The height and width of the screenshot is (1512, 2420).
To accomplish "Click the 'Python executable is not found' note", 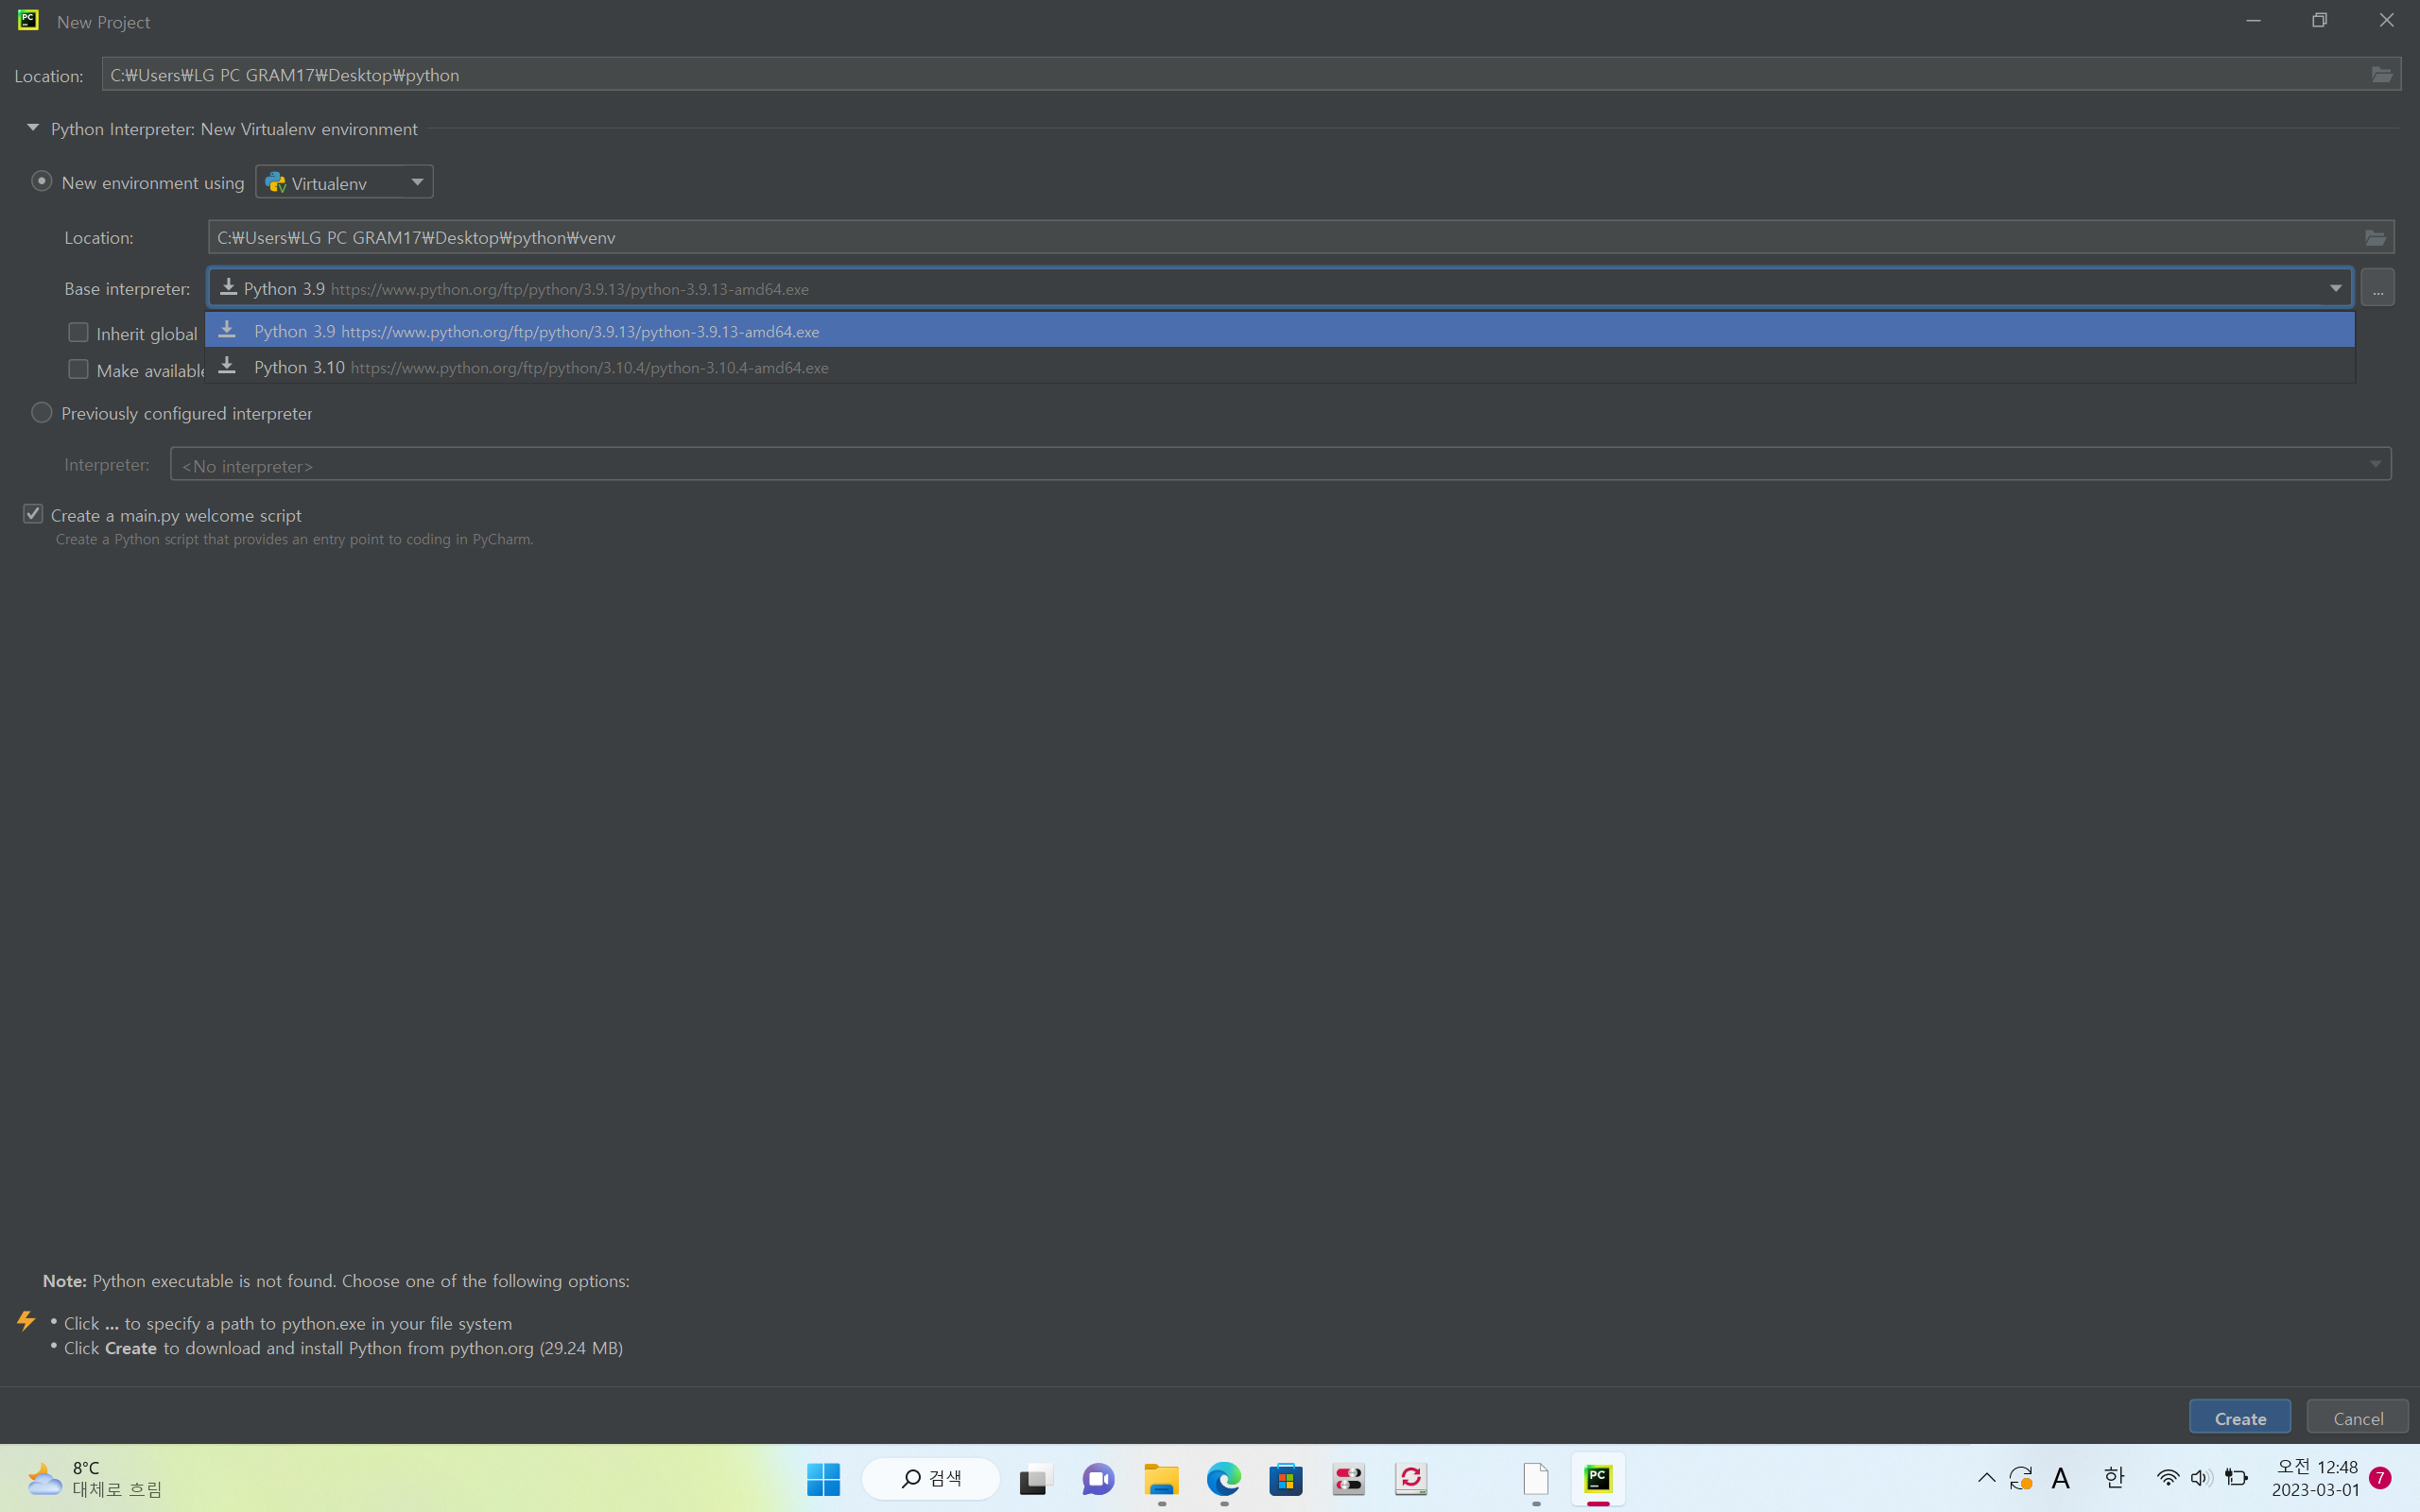I will [x=336, y=1281].
